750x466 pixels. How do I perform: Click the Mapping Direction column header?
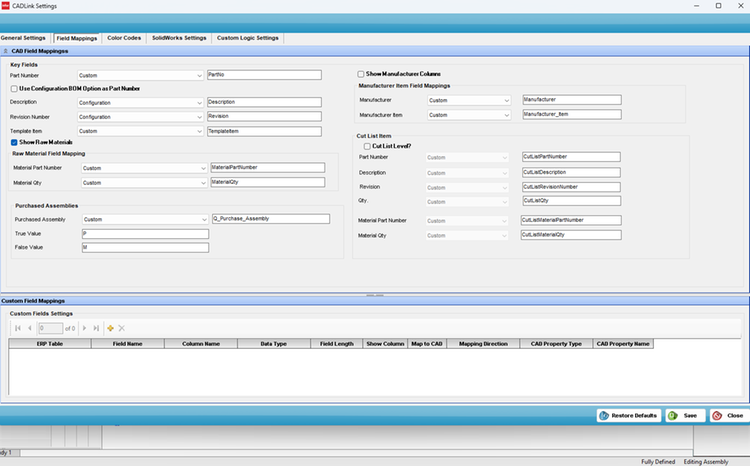click(483, 344)
